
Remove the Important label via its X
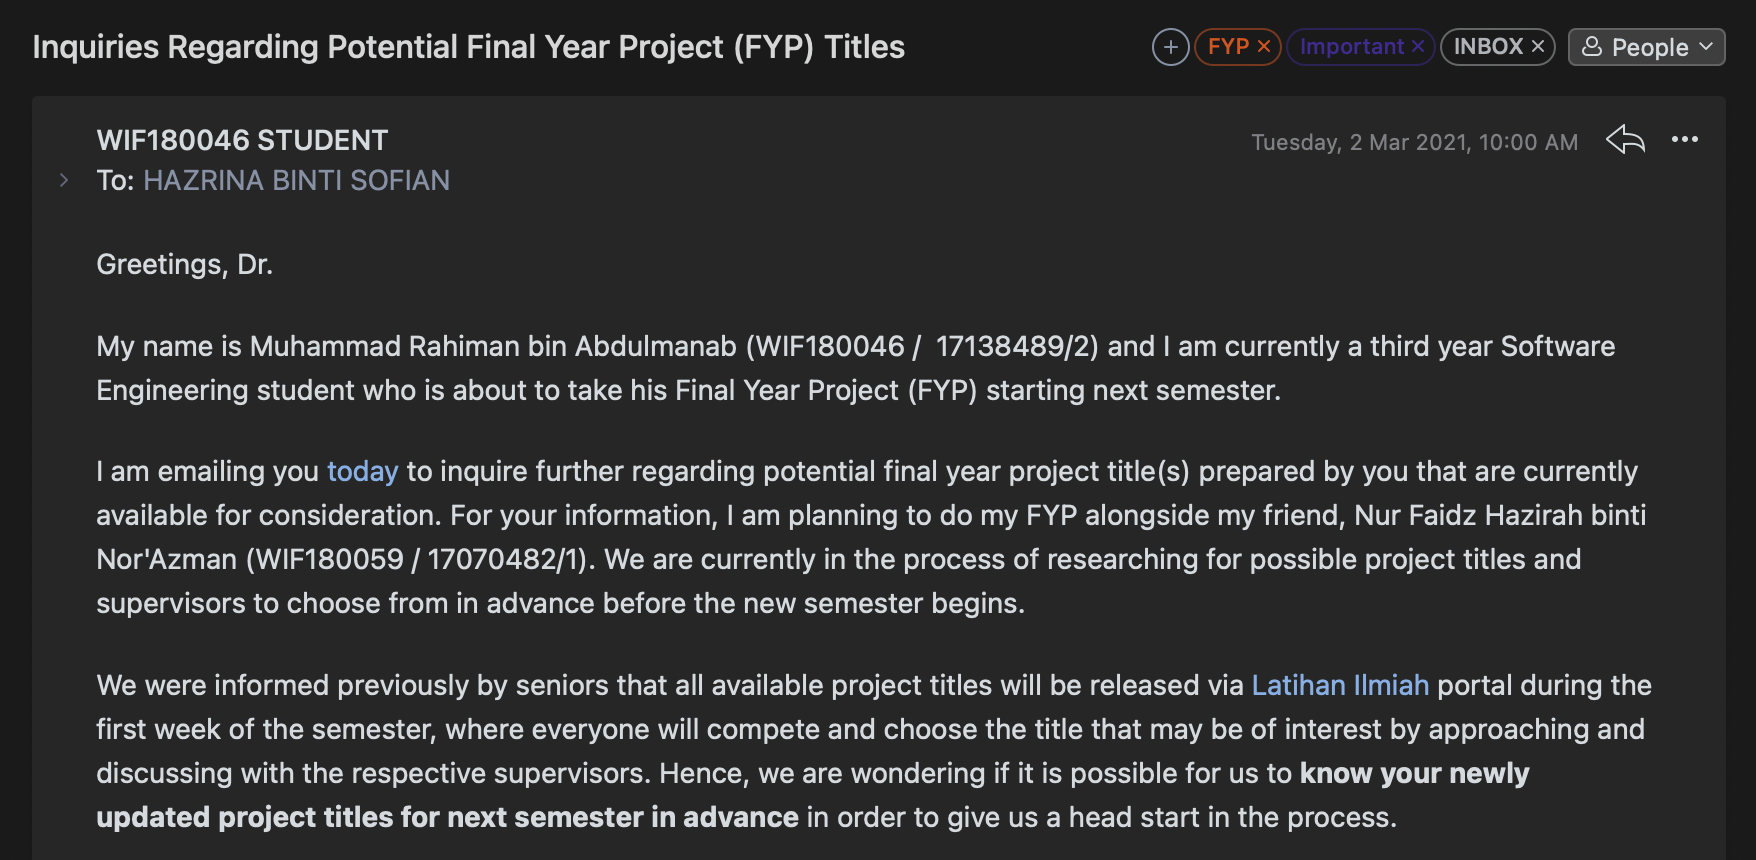click(1418, 46)
